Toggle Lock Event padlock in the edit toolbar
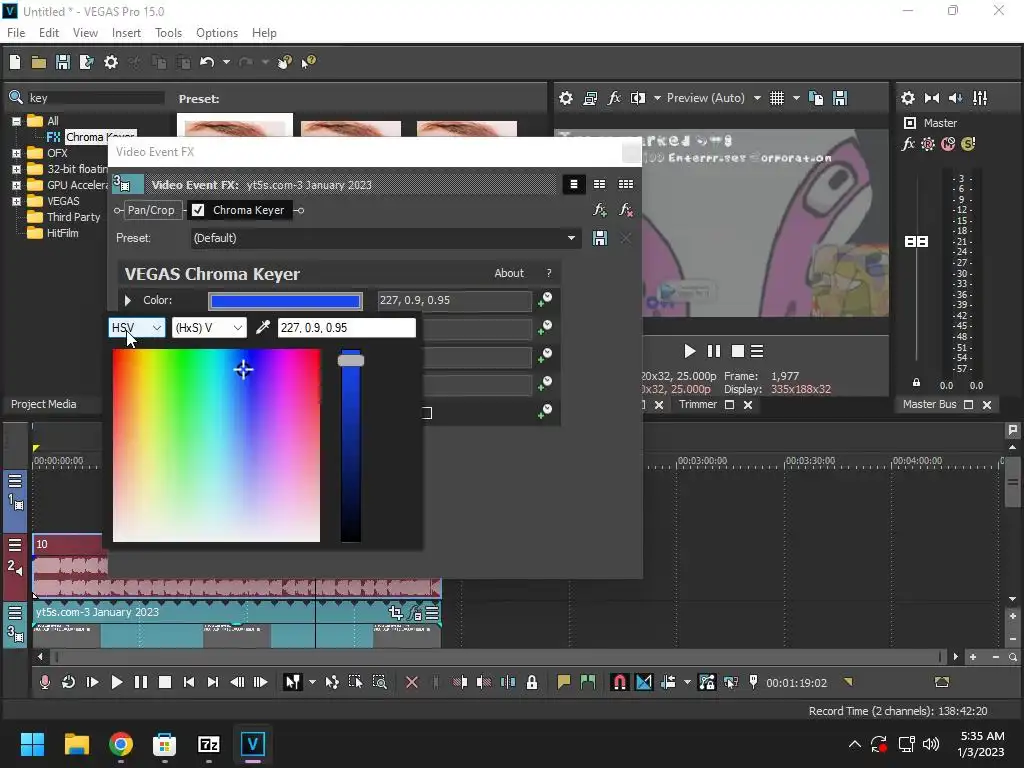 [532, 682]
